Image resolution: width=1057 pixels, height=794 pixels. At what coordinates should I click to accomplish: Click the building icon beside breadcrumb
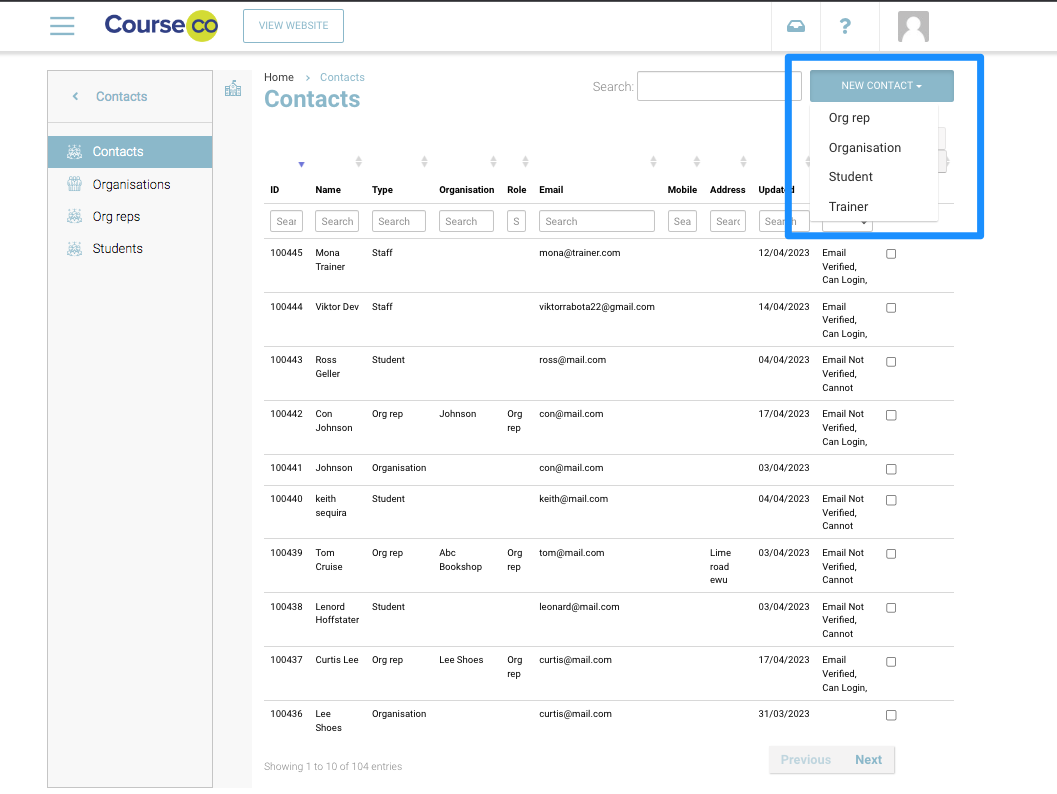click(233, 89)
